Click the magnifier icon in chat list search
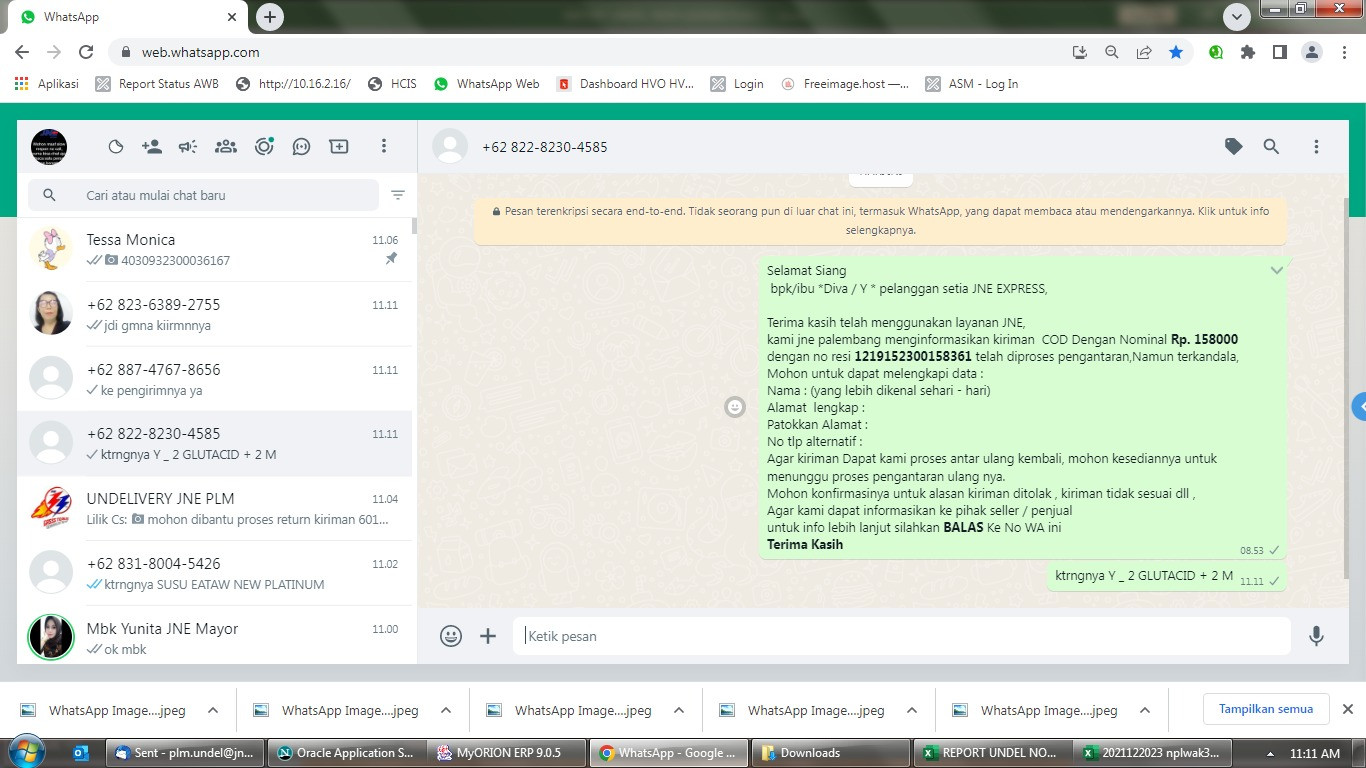The image size is (1366, 768). tap(50, 195)
